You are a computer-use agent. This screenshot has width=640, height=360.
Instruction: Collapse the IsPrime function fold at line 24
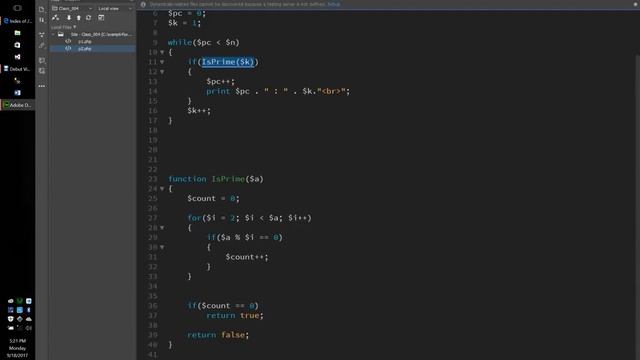coord(162,189)
